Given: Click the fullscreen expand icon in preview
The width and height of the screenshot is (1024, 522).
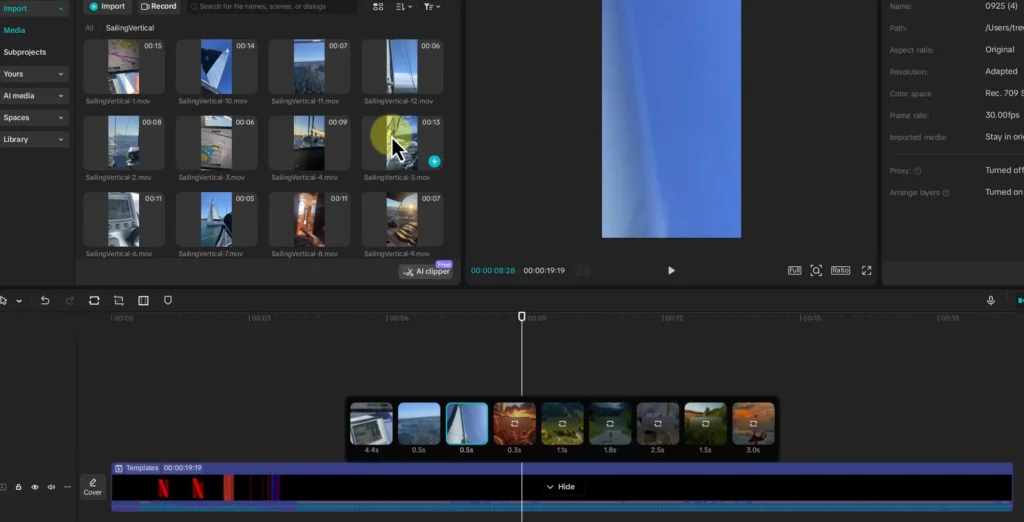Looking at the screenshot, I should (x=867, y=270).
